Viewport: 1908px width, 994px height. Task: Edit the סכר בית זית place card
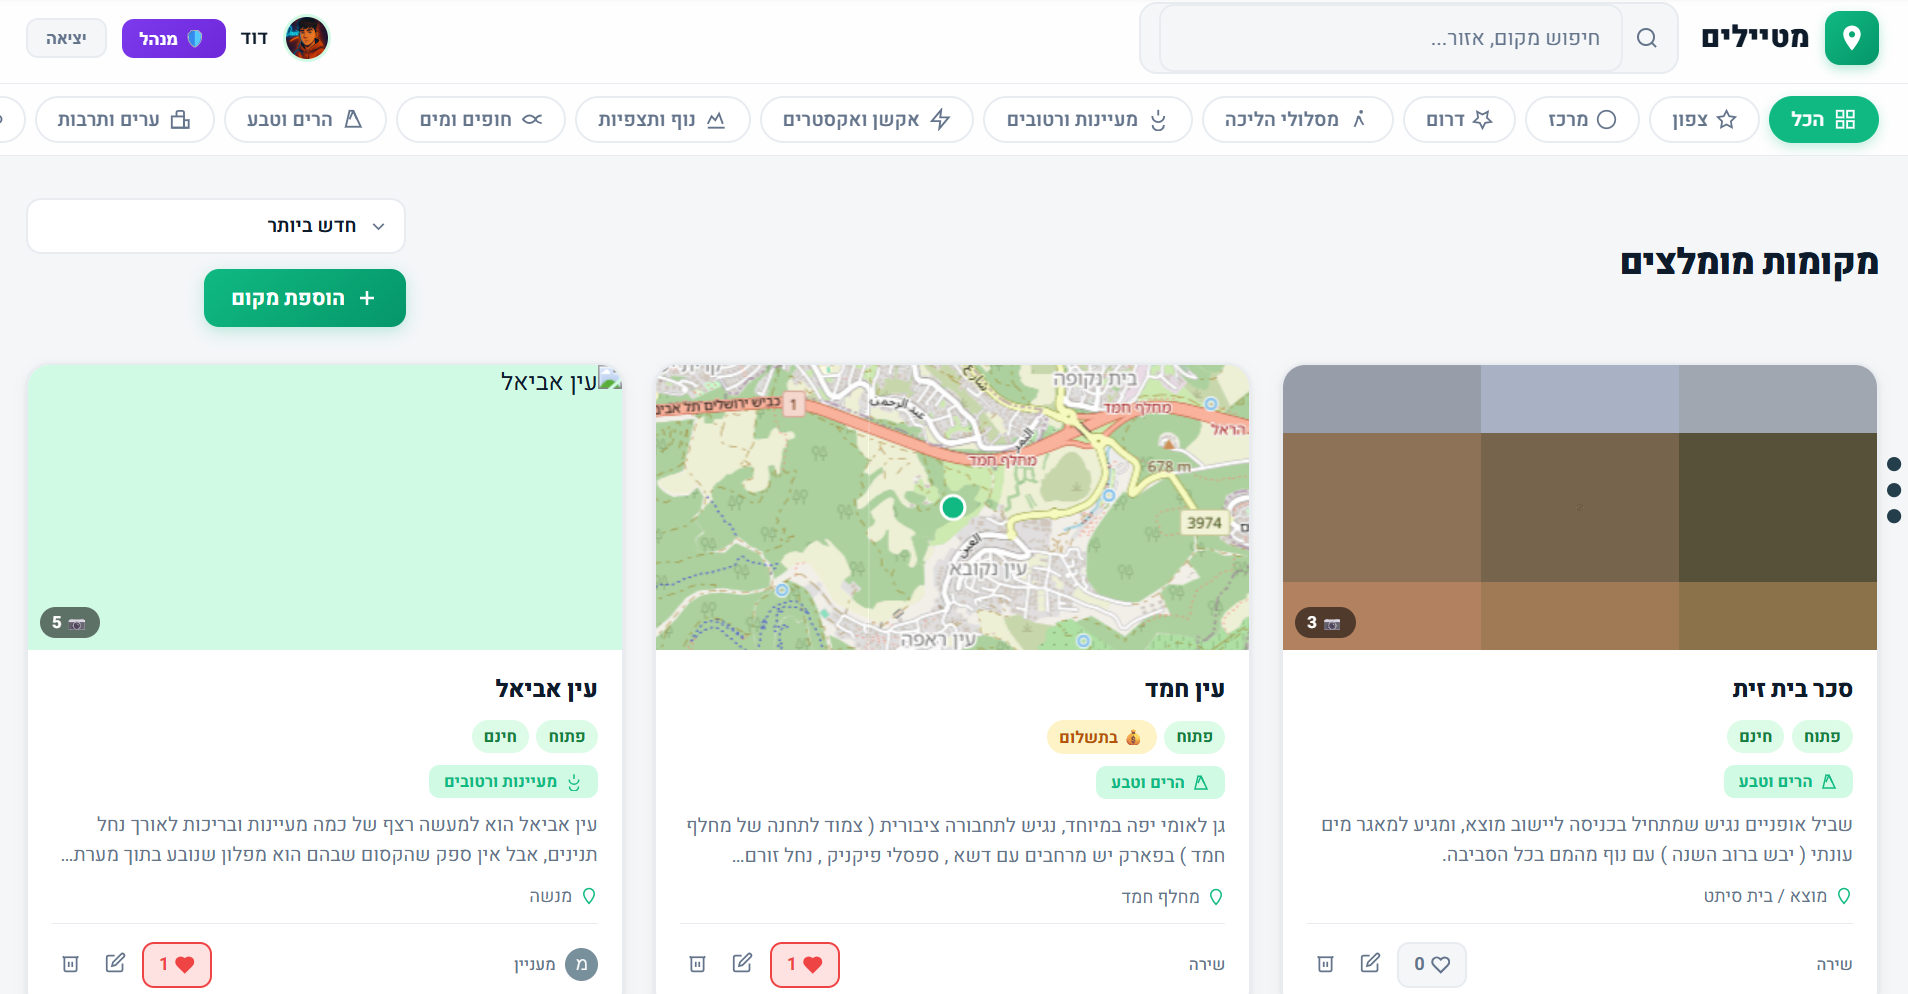(1370, 963)
